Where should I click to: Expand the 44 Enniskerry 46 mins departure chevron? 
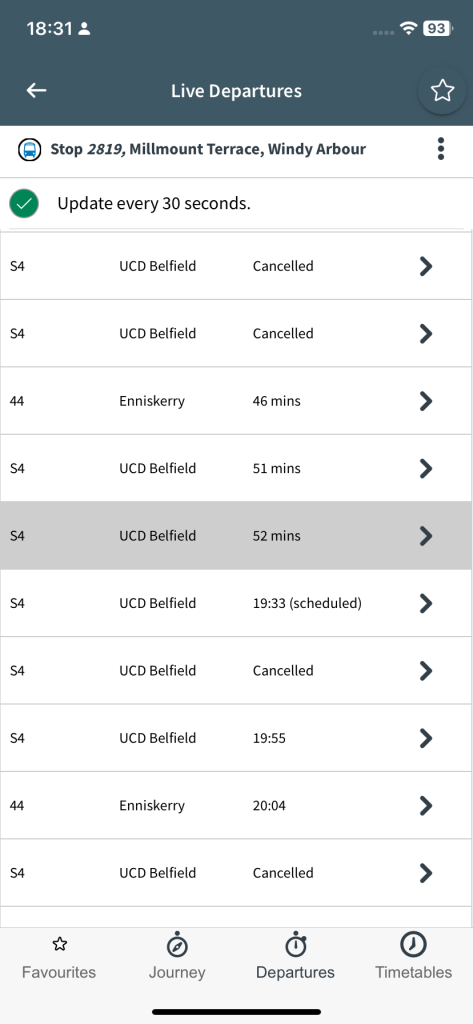(426, 401)
